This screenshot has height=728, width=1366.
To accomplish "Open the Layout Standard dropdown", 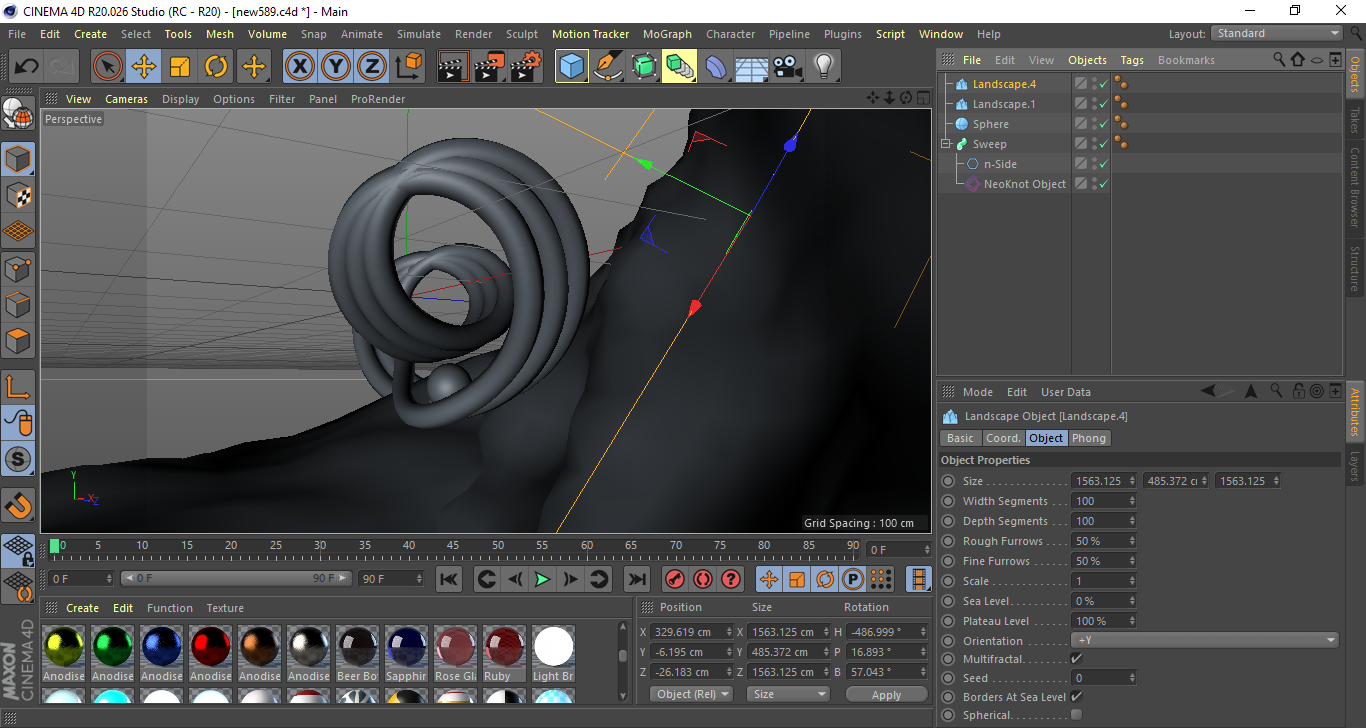I will pos(1277,33).
